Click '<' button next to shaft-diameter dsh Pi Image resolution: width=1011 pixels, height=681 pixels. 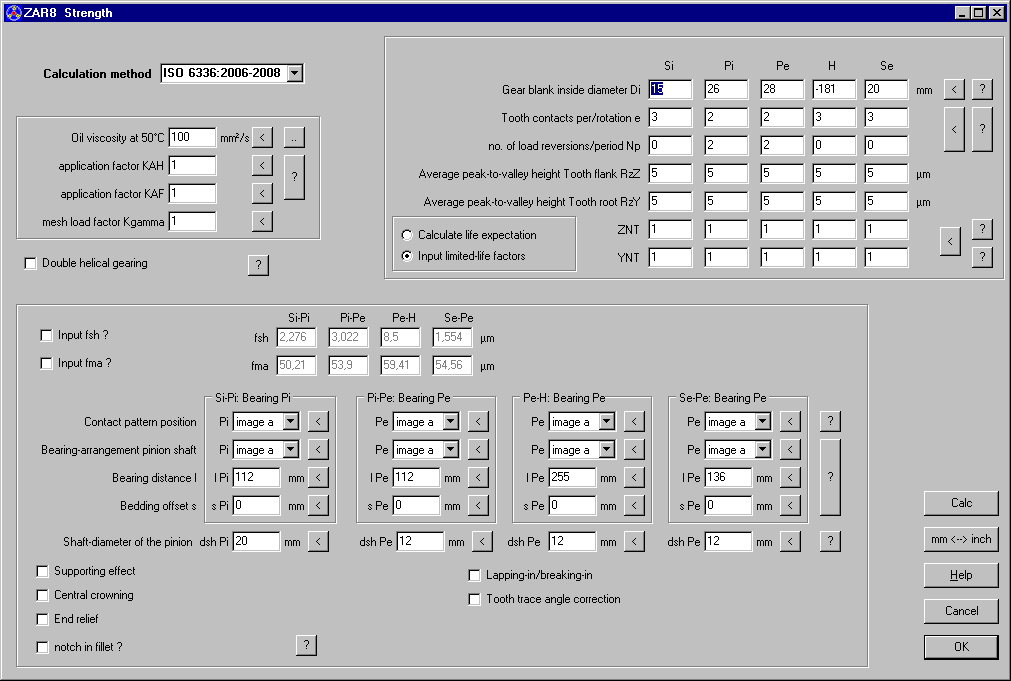click(318, 542)
